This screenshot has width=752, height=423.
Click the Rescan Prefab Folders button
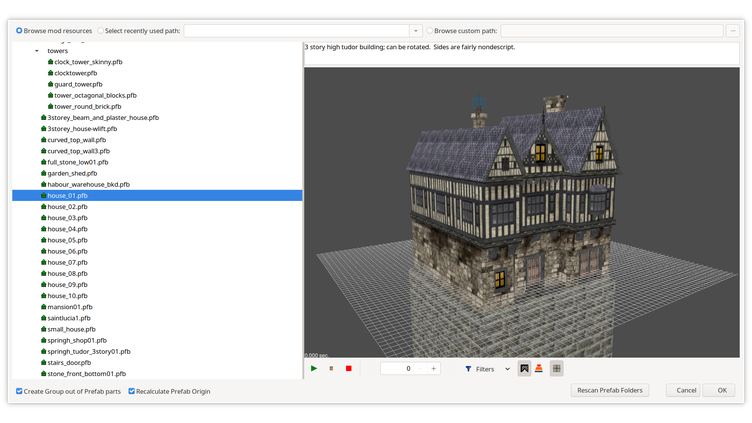610,390
